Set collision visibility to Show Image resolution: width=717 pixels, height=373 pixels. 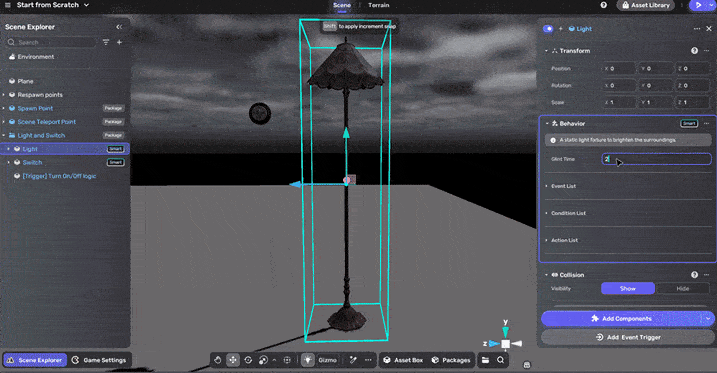pyautogui.click(x=628, y=288)
